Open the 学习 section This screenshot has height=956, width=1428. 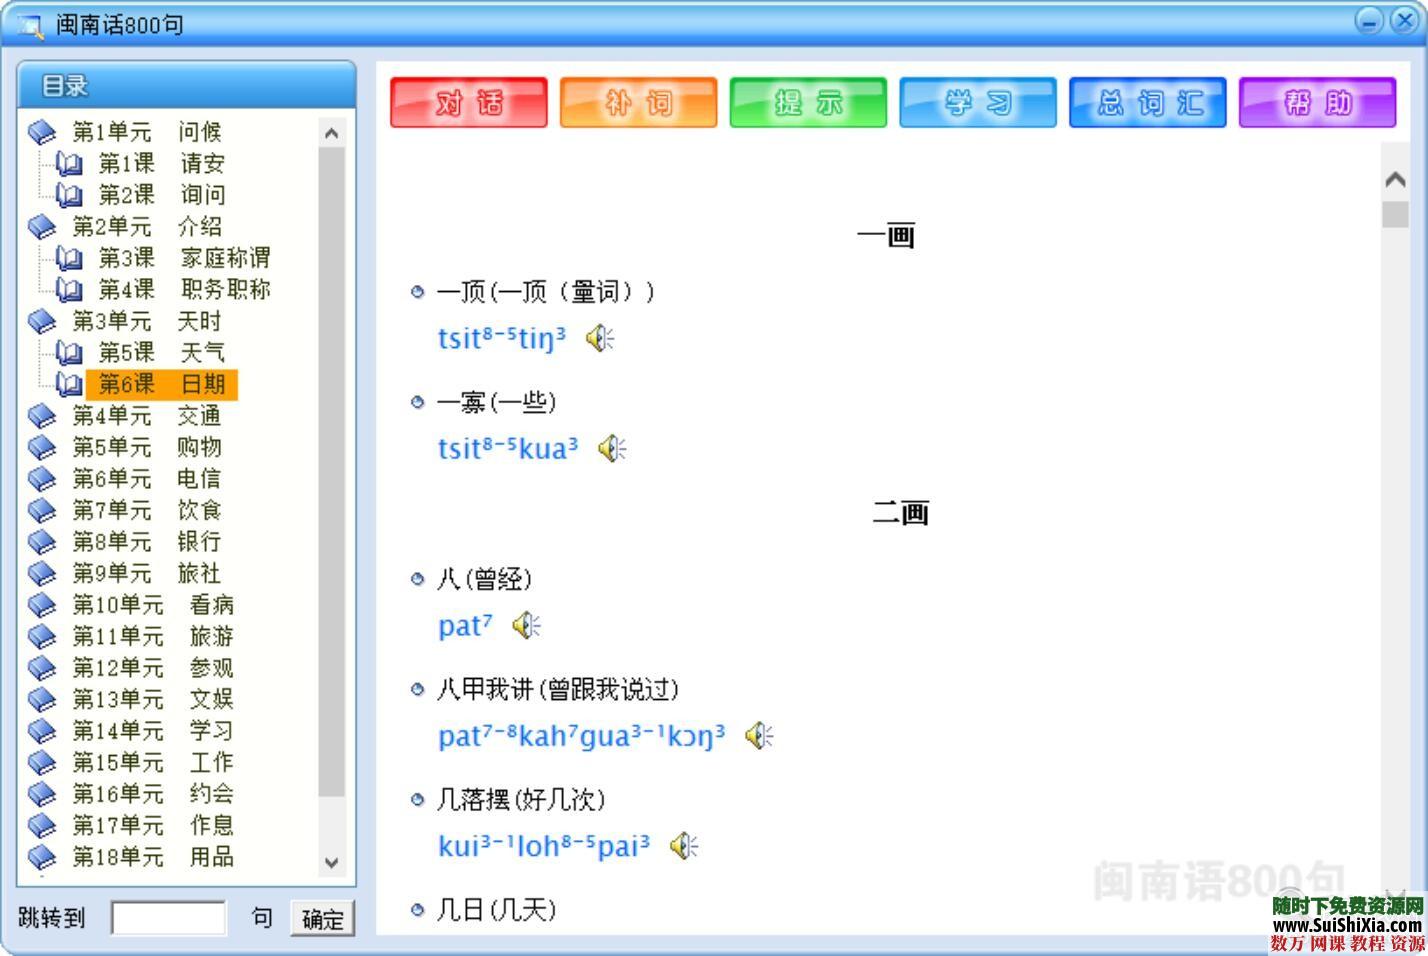[977, 102]
